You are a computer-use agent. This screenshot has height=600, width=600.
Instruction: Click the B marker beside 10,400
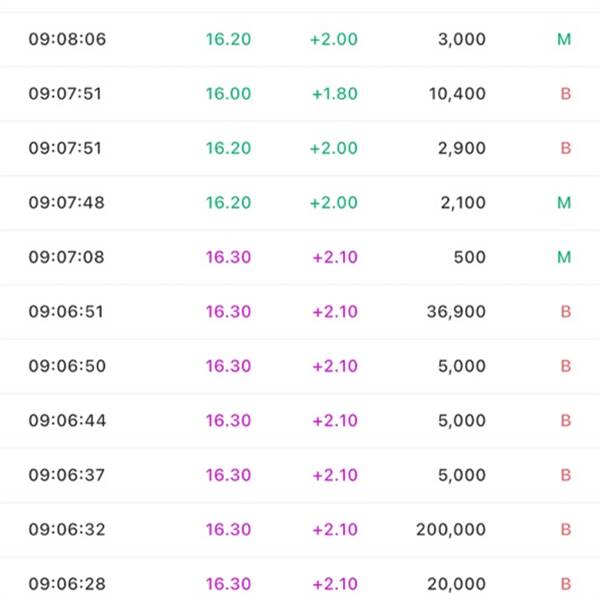(x=566, y=94)
